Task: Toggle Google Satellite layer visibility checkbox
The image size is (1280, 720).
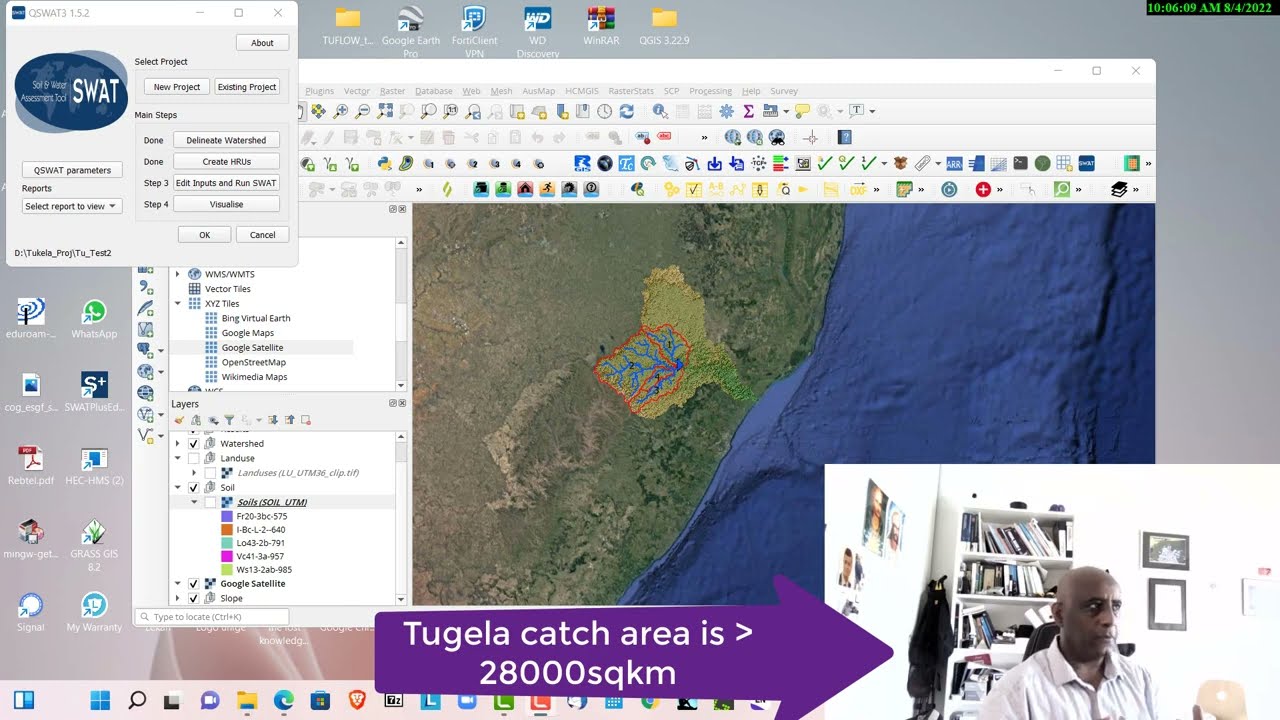Action: (x=194, y=583)
